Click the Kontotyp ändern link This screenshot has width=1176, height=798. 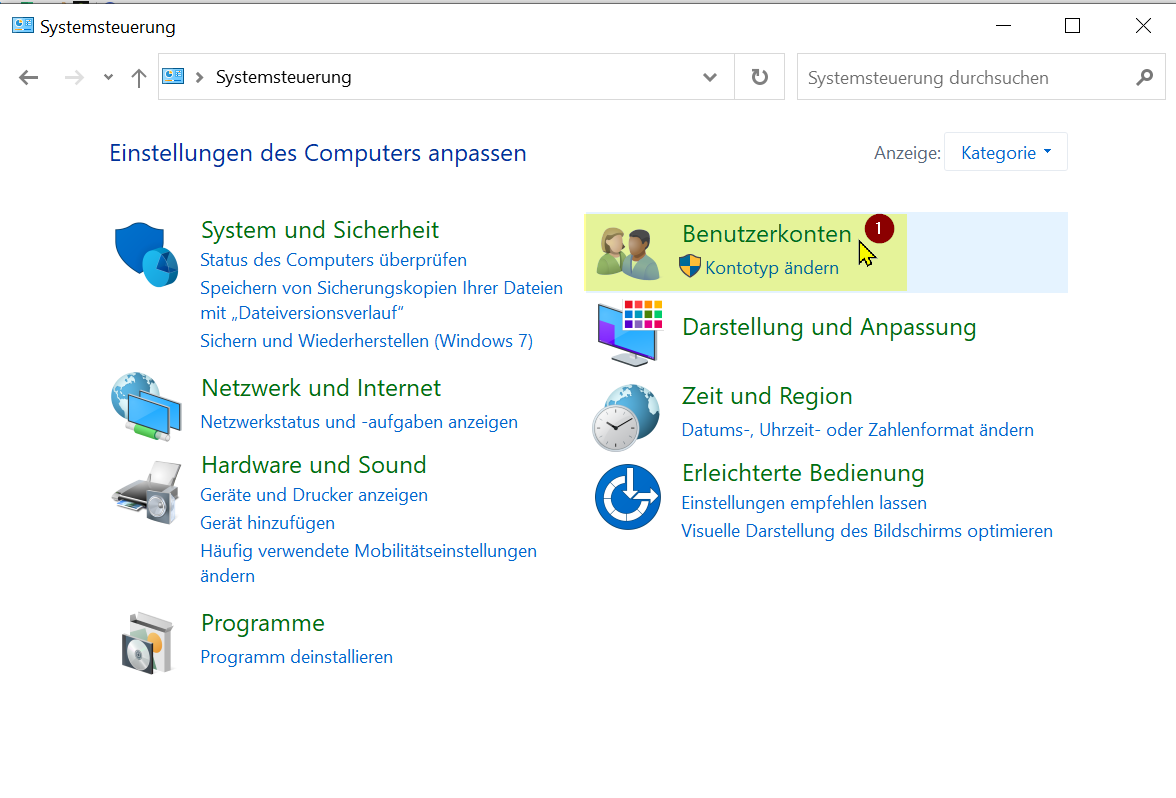[x=771, y=268]
